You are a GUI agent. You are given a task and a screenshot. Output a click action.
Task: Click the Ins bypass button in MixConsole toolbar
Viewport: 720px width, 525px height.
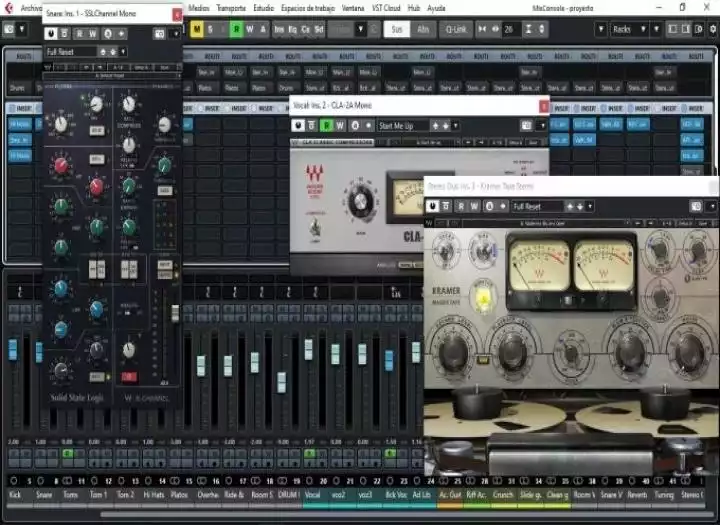tap(279, 29)
